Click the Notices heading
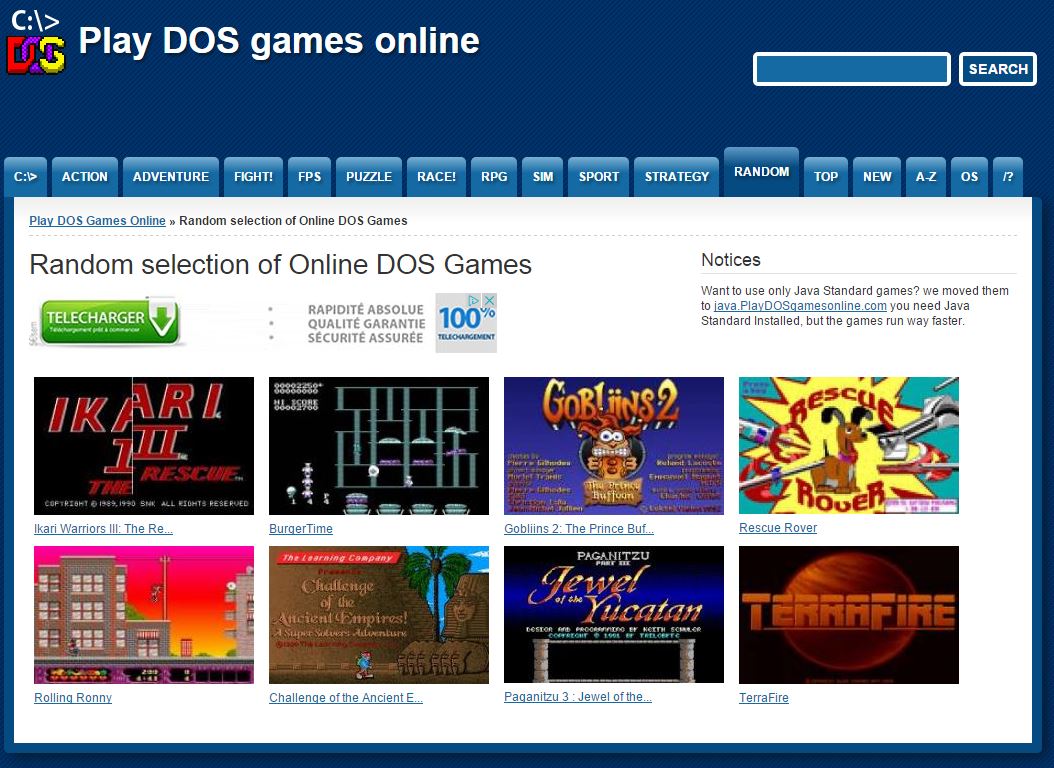 coord(731,260)
